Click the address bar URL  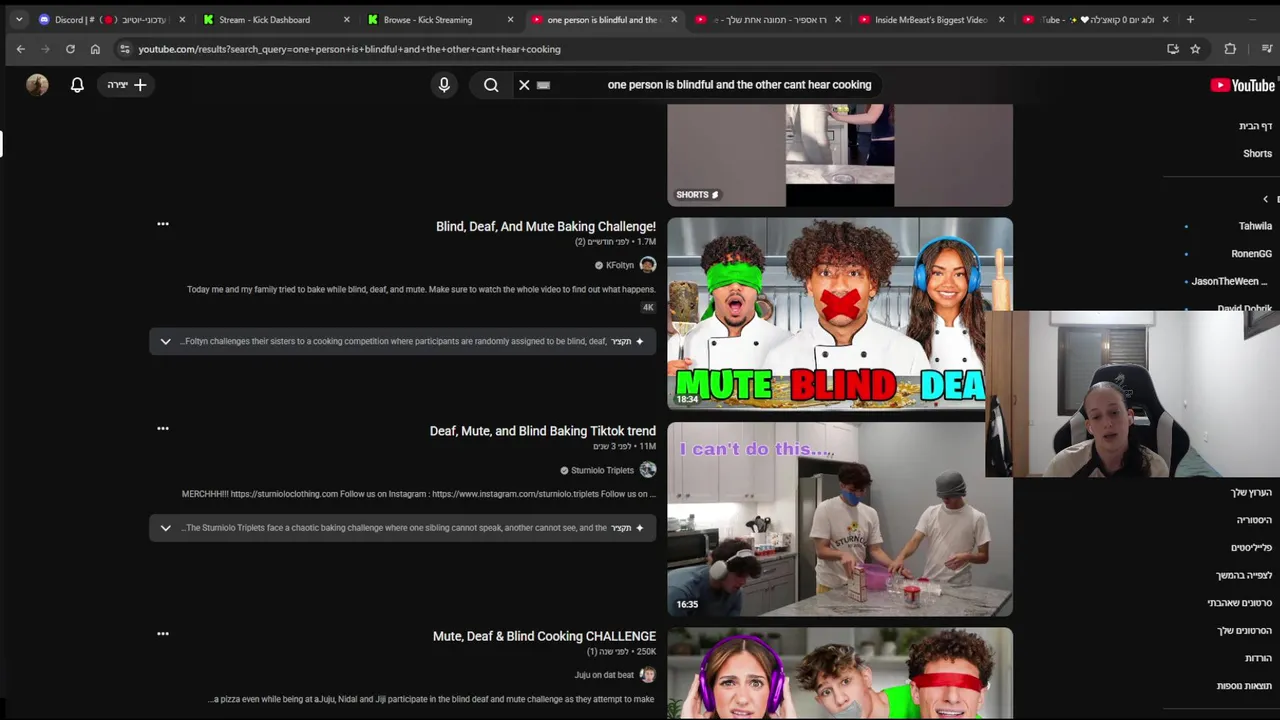(x=349, y=49)
